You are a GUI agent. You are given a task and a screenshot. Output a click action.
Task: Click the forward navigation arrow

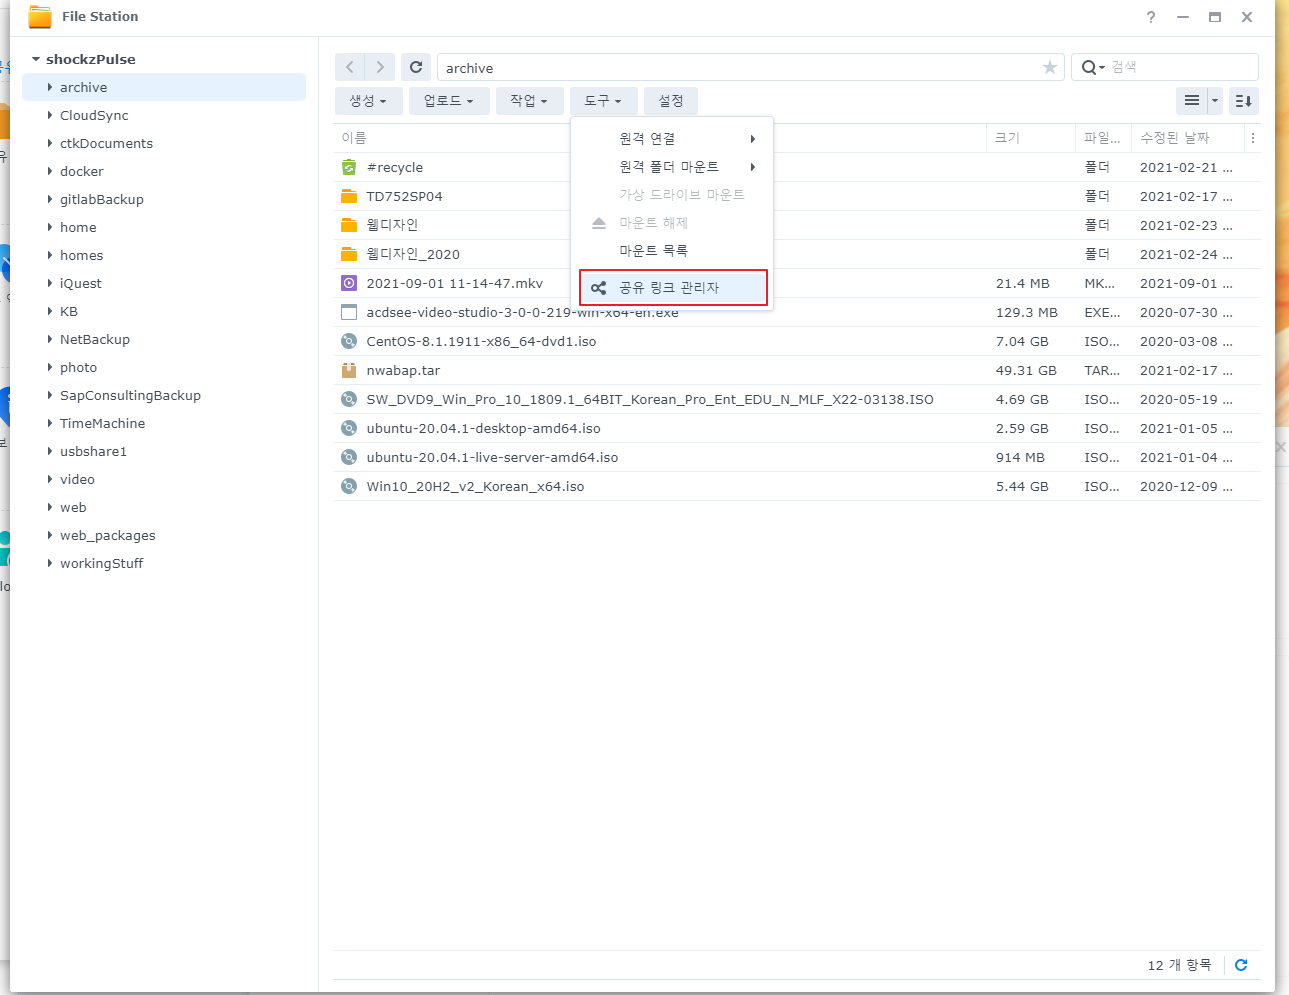(380, 67)
